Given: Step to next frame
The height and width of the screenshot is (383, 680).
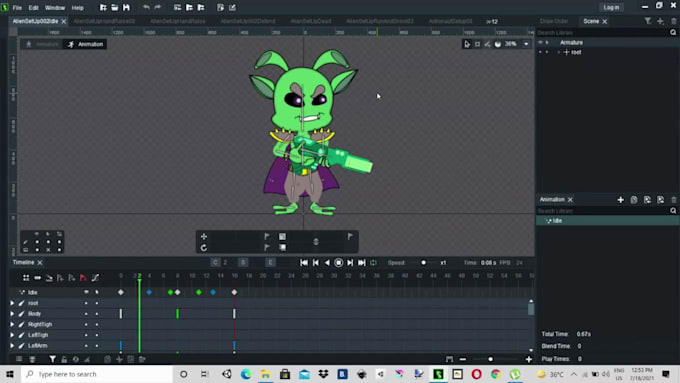Looking at the screenshot, I should click(x=350, y=262).
